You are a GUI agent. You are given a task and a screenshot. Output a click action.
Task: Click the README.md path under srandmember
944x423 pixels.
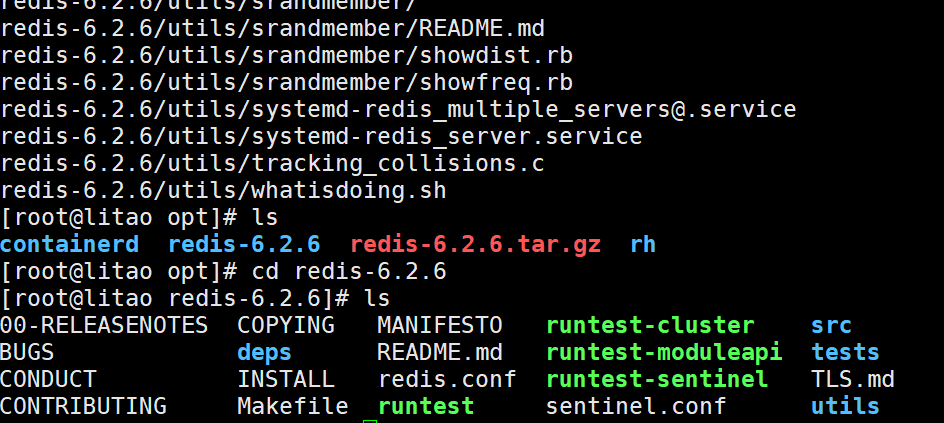[273, 28]
